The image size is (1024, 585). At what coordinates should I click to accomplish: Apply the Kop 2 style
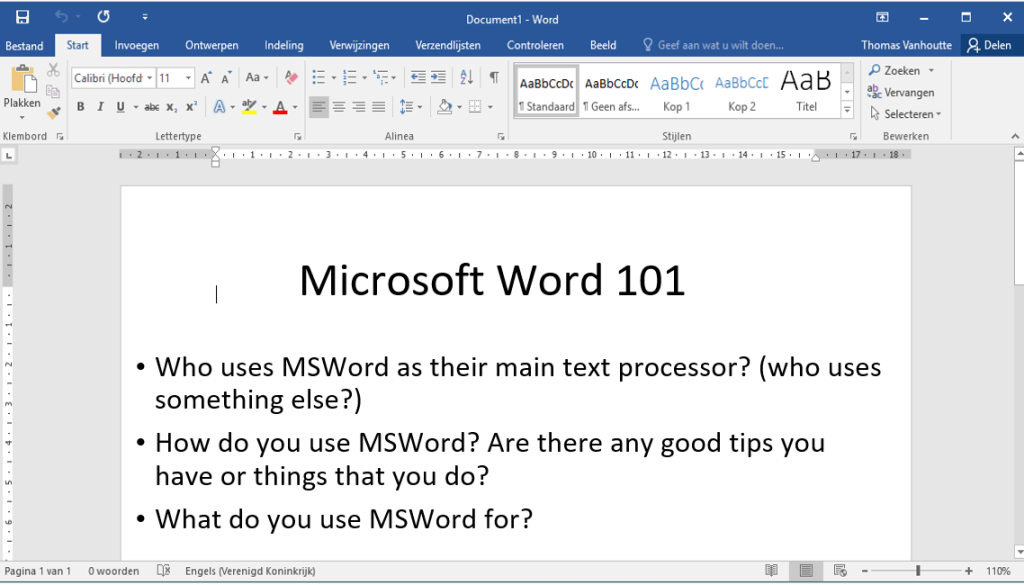coord(742,91)
